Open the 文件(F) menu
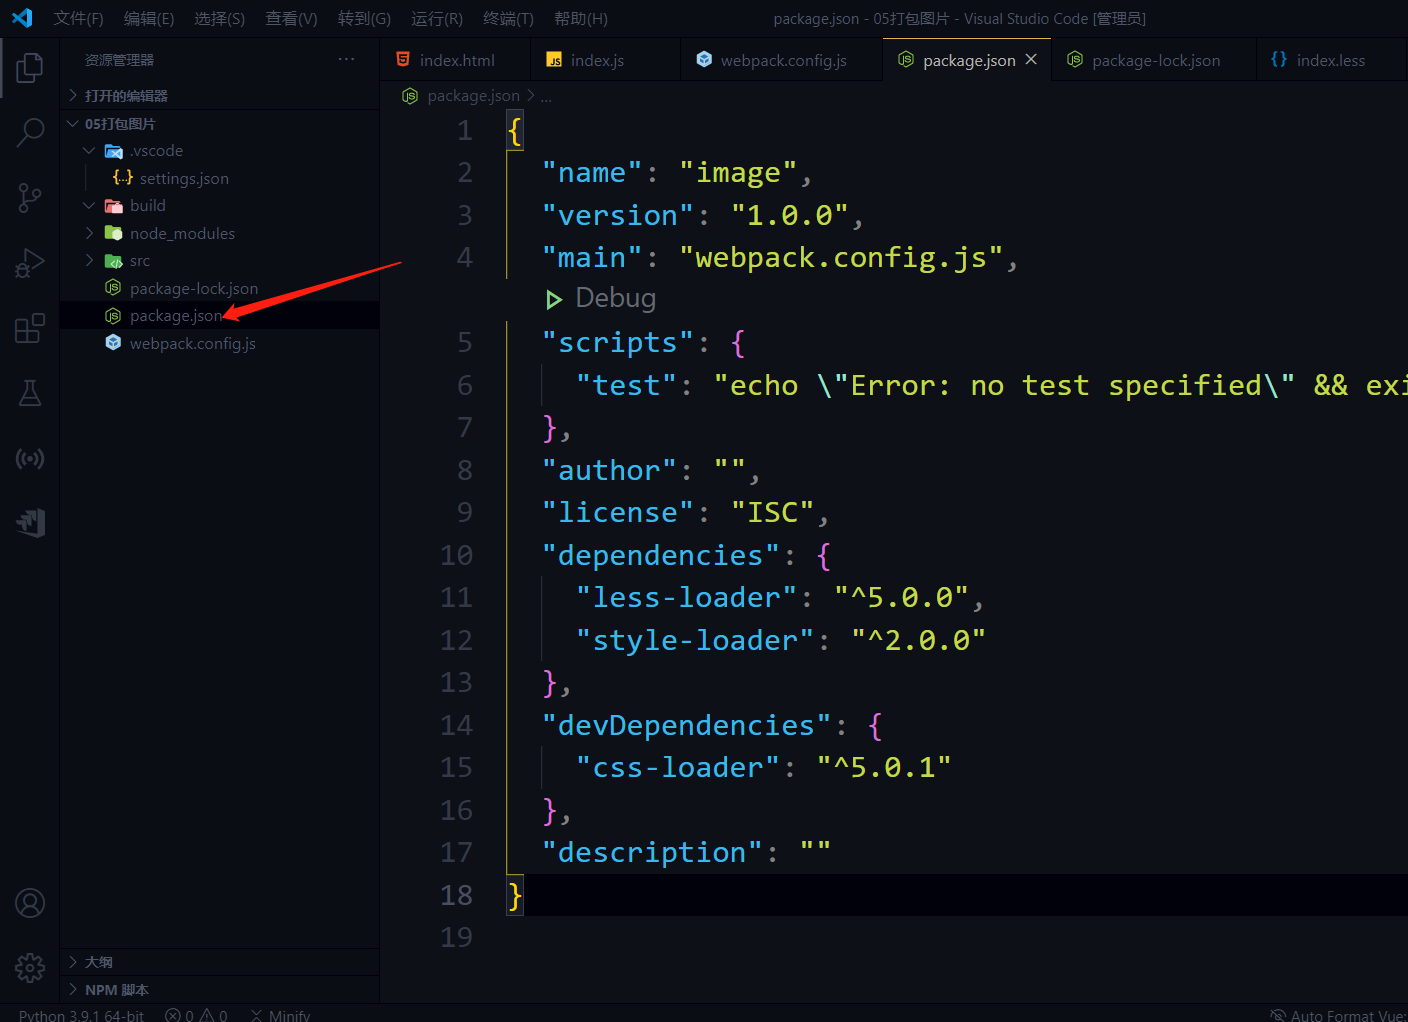Screen dimensions: 1408x1022 point(79,18)
